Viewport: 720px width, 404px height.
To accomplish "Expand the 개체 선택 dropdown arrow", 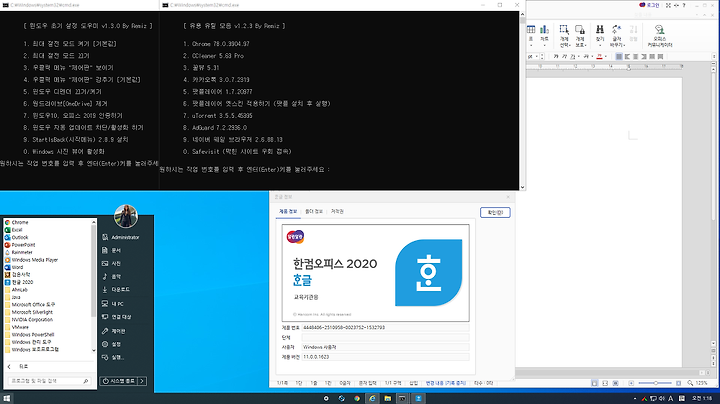I will click(569, 45).
